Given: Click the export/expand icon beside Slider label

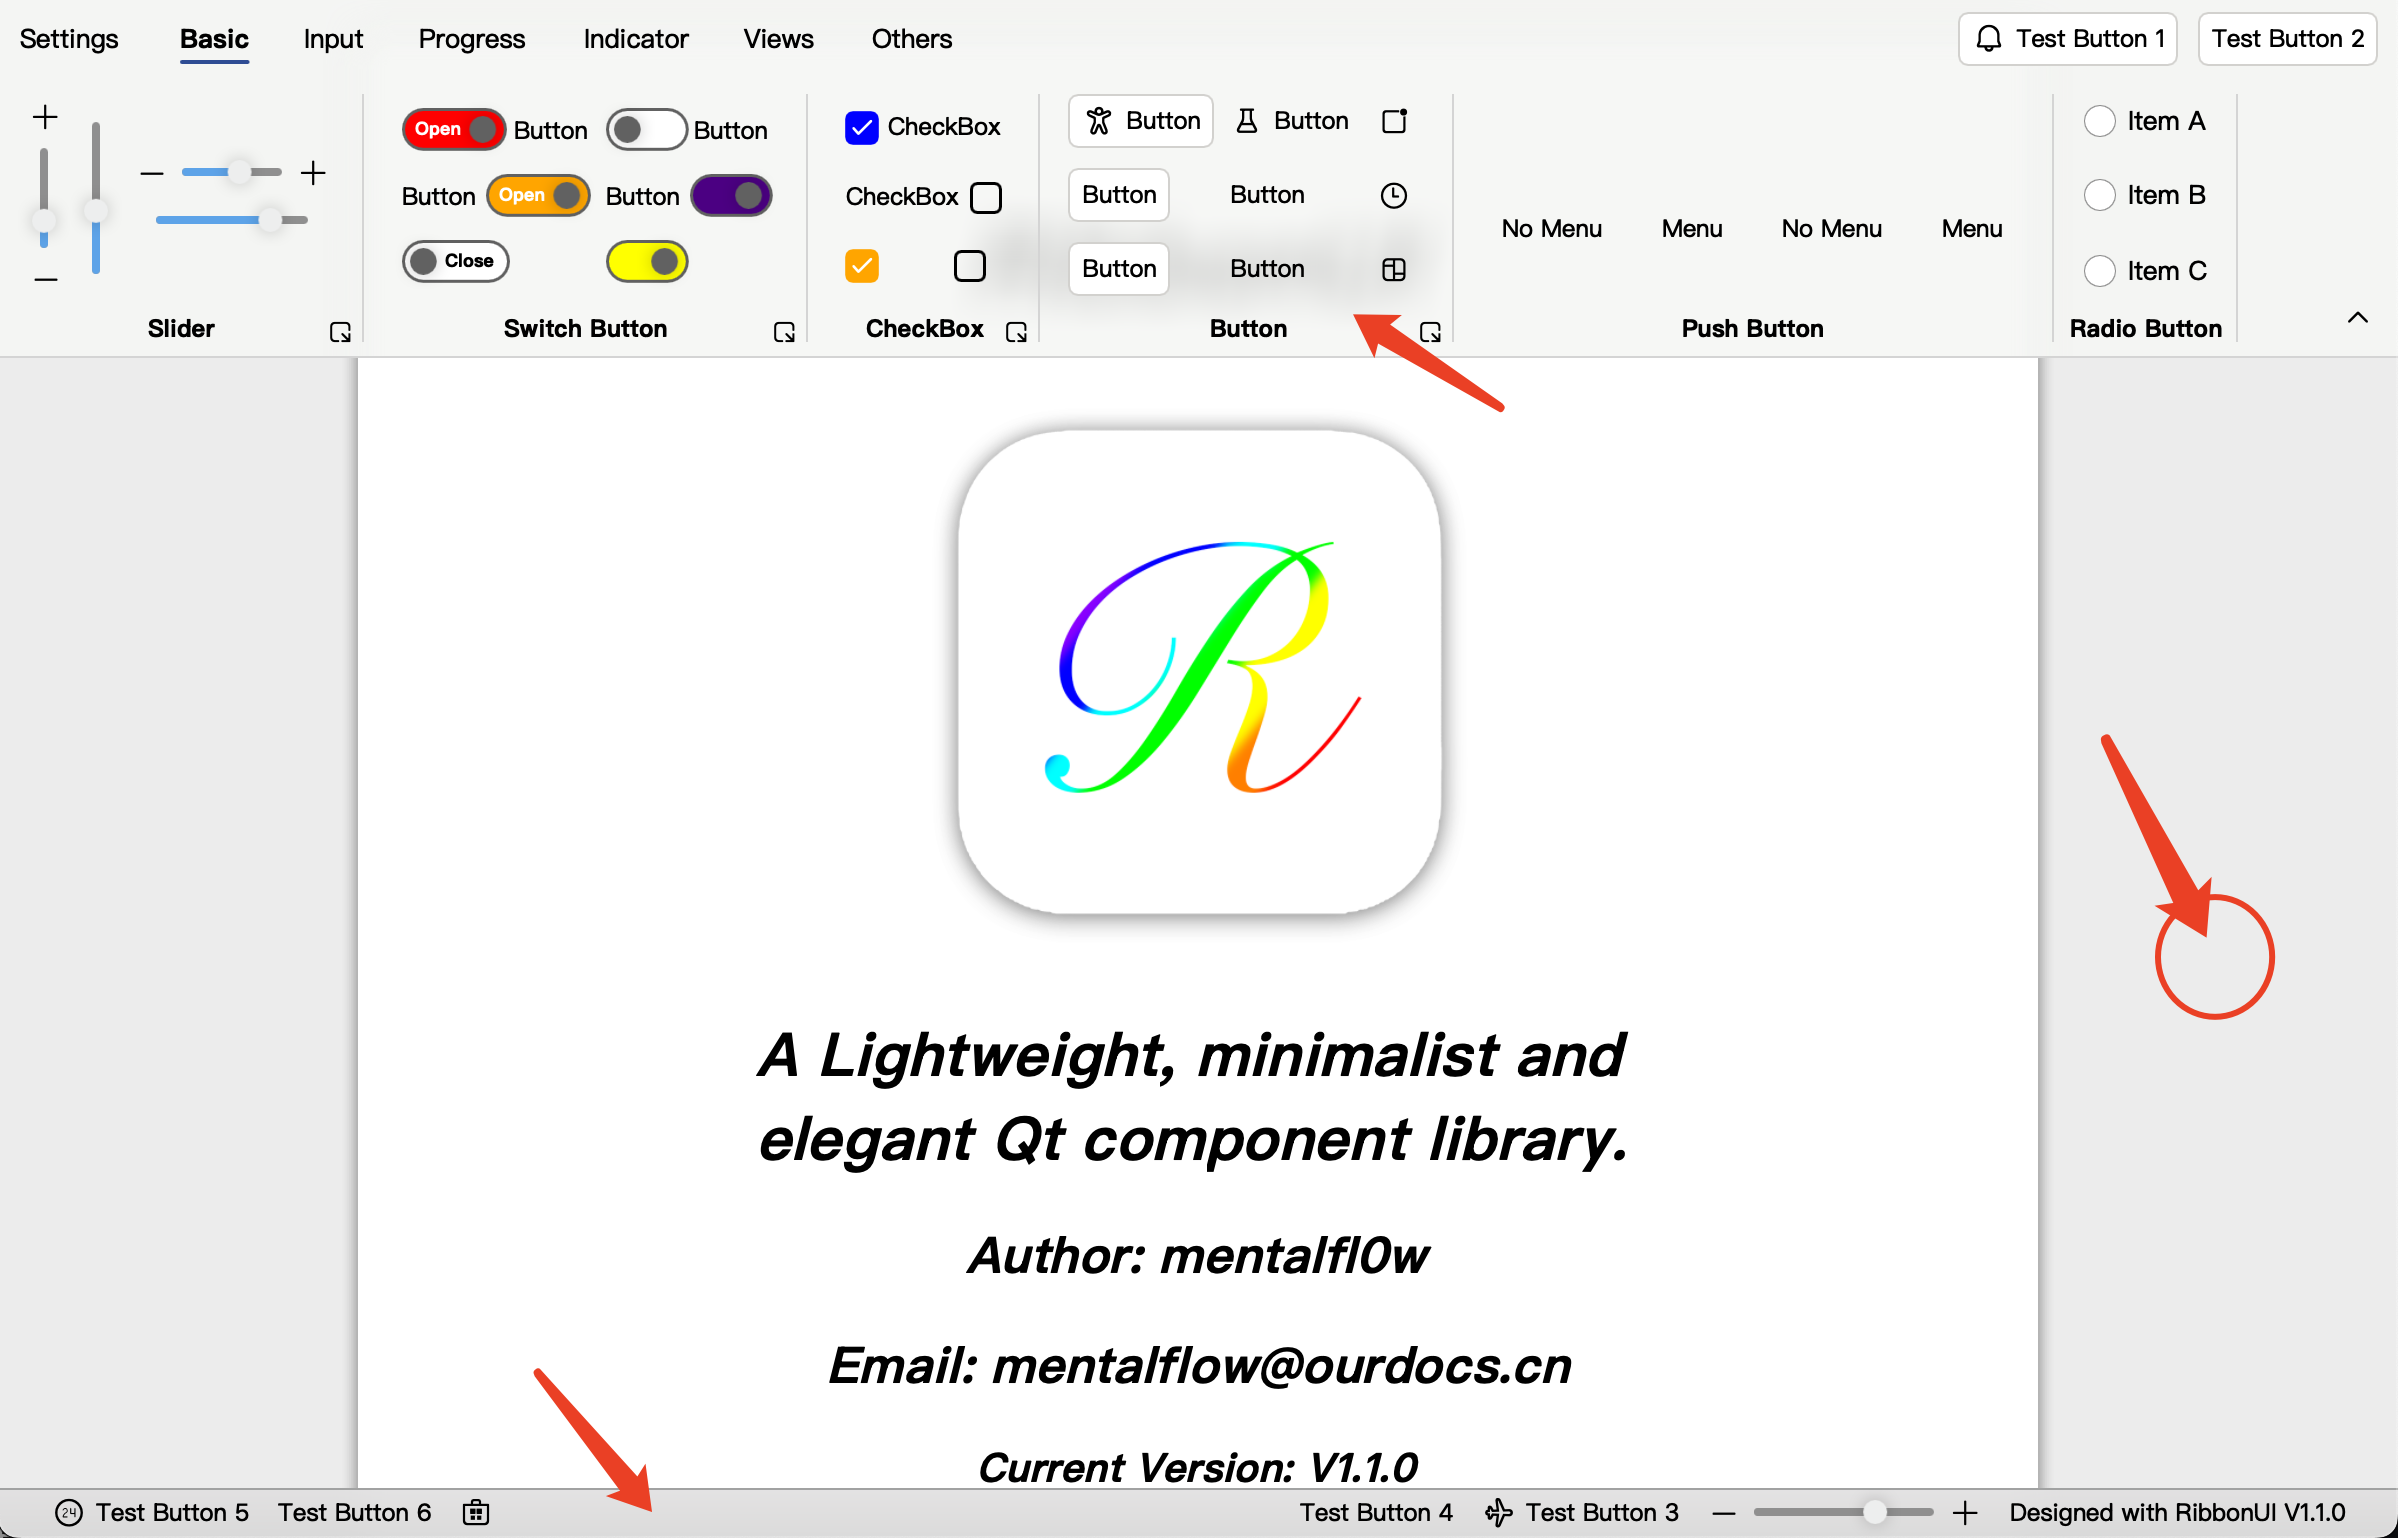Looking at the screenshot, I should tap(341, 330).
